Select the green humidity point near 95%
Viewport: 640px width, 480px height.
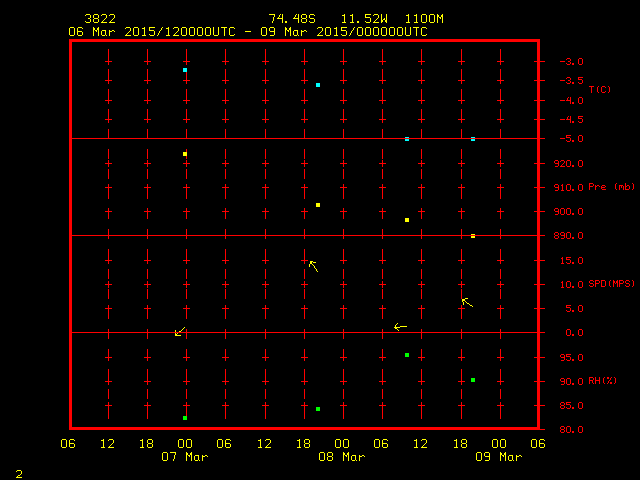pos(407,355)
